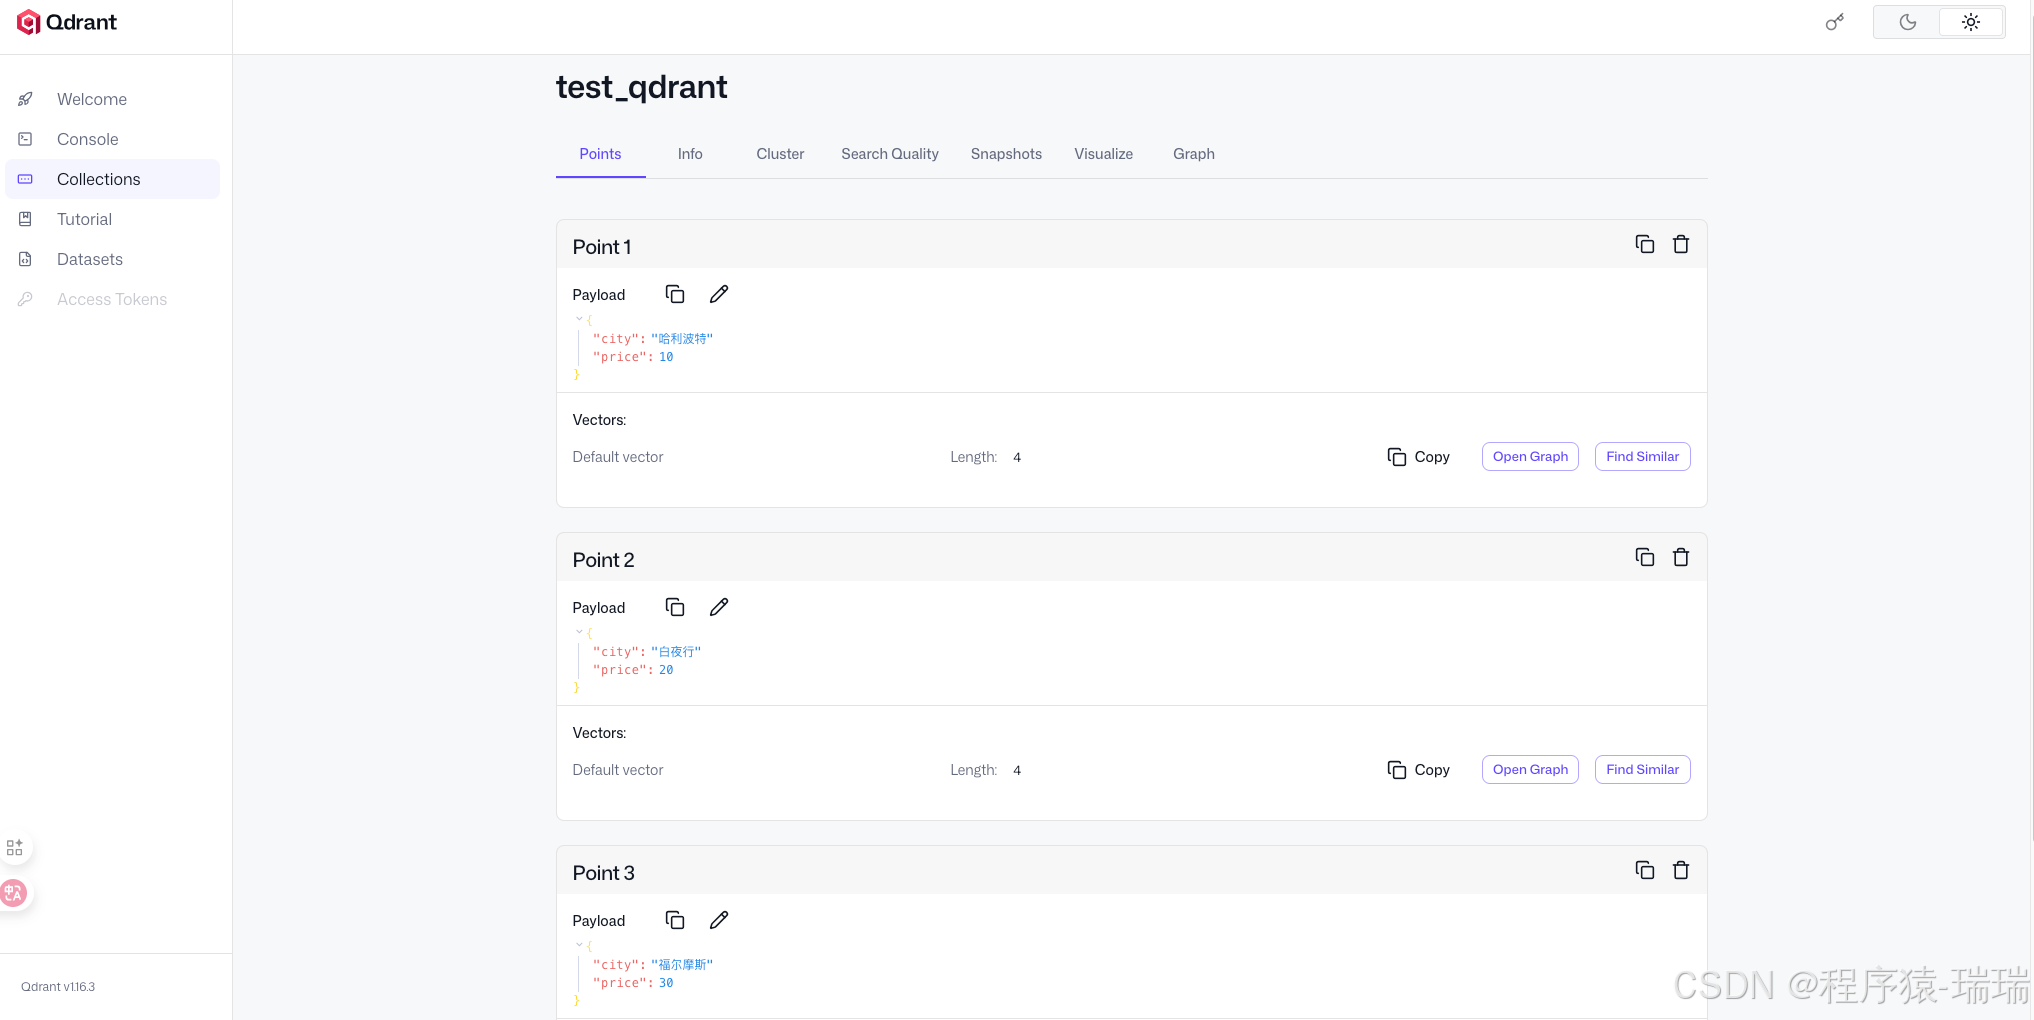Switch to the Cluster tab
The image size is (2034, 1020).
tap(780, 154)
